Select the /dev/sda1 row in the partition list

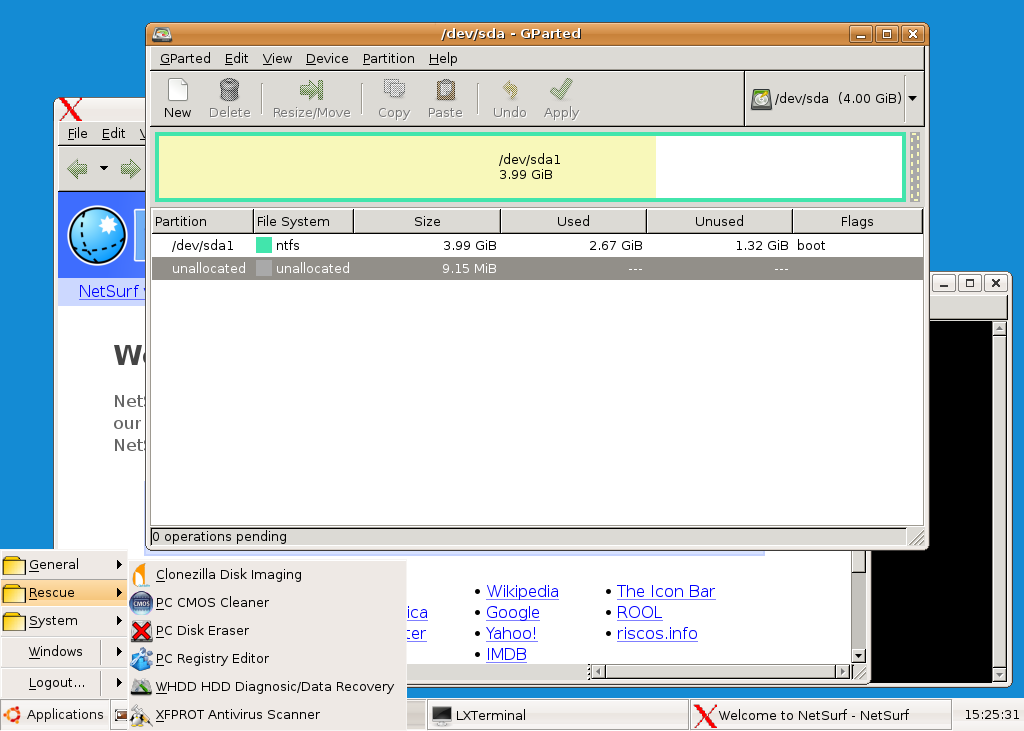point(537,246)
